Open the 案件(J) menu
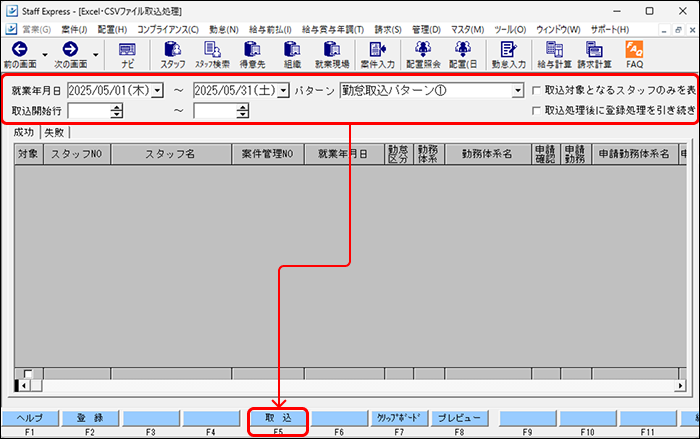Image resolution: width=700 pixels, height=439 pixels. (74, 29)
